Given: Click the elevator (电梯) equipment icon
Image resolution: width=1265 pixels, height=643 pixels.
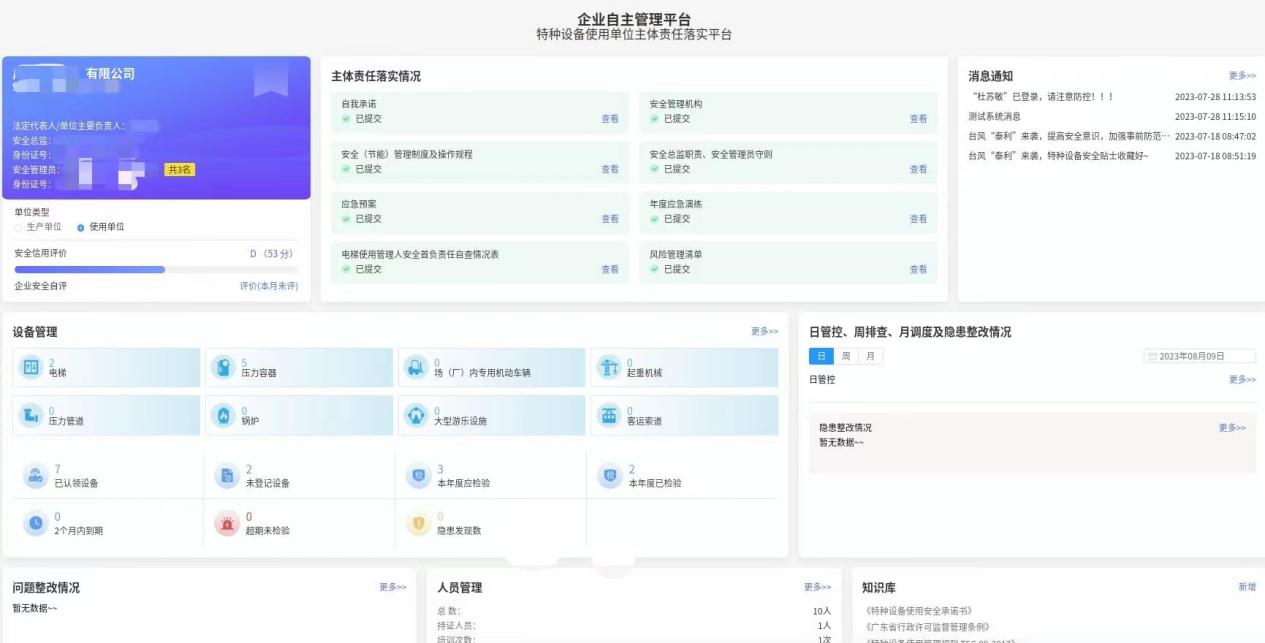Looking at the screenshot, I should (31, 368).
